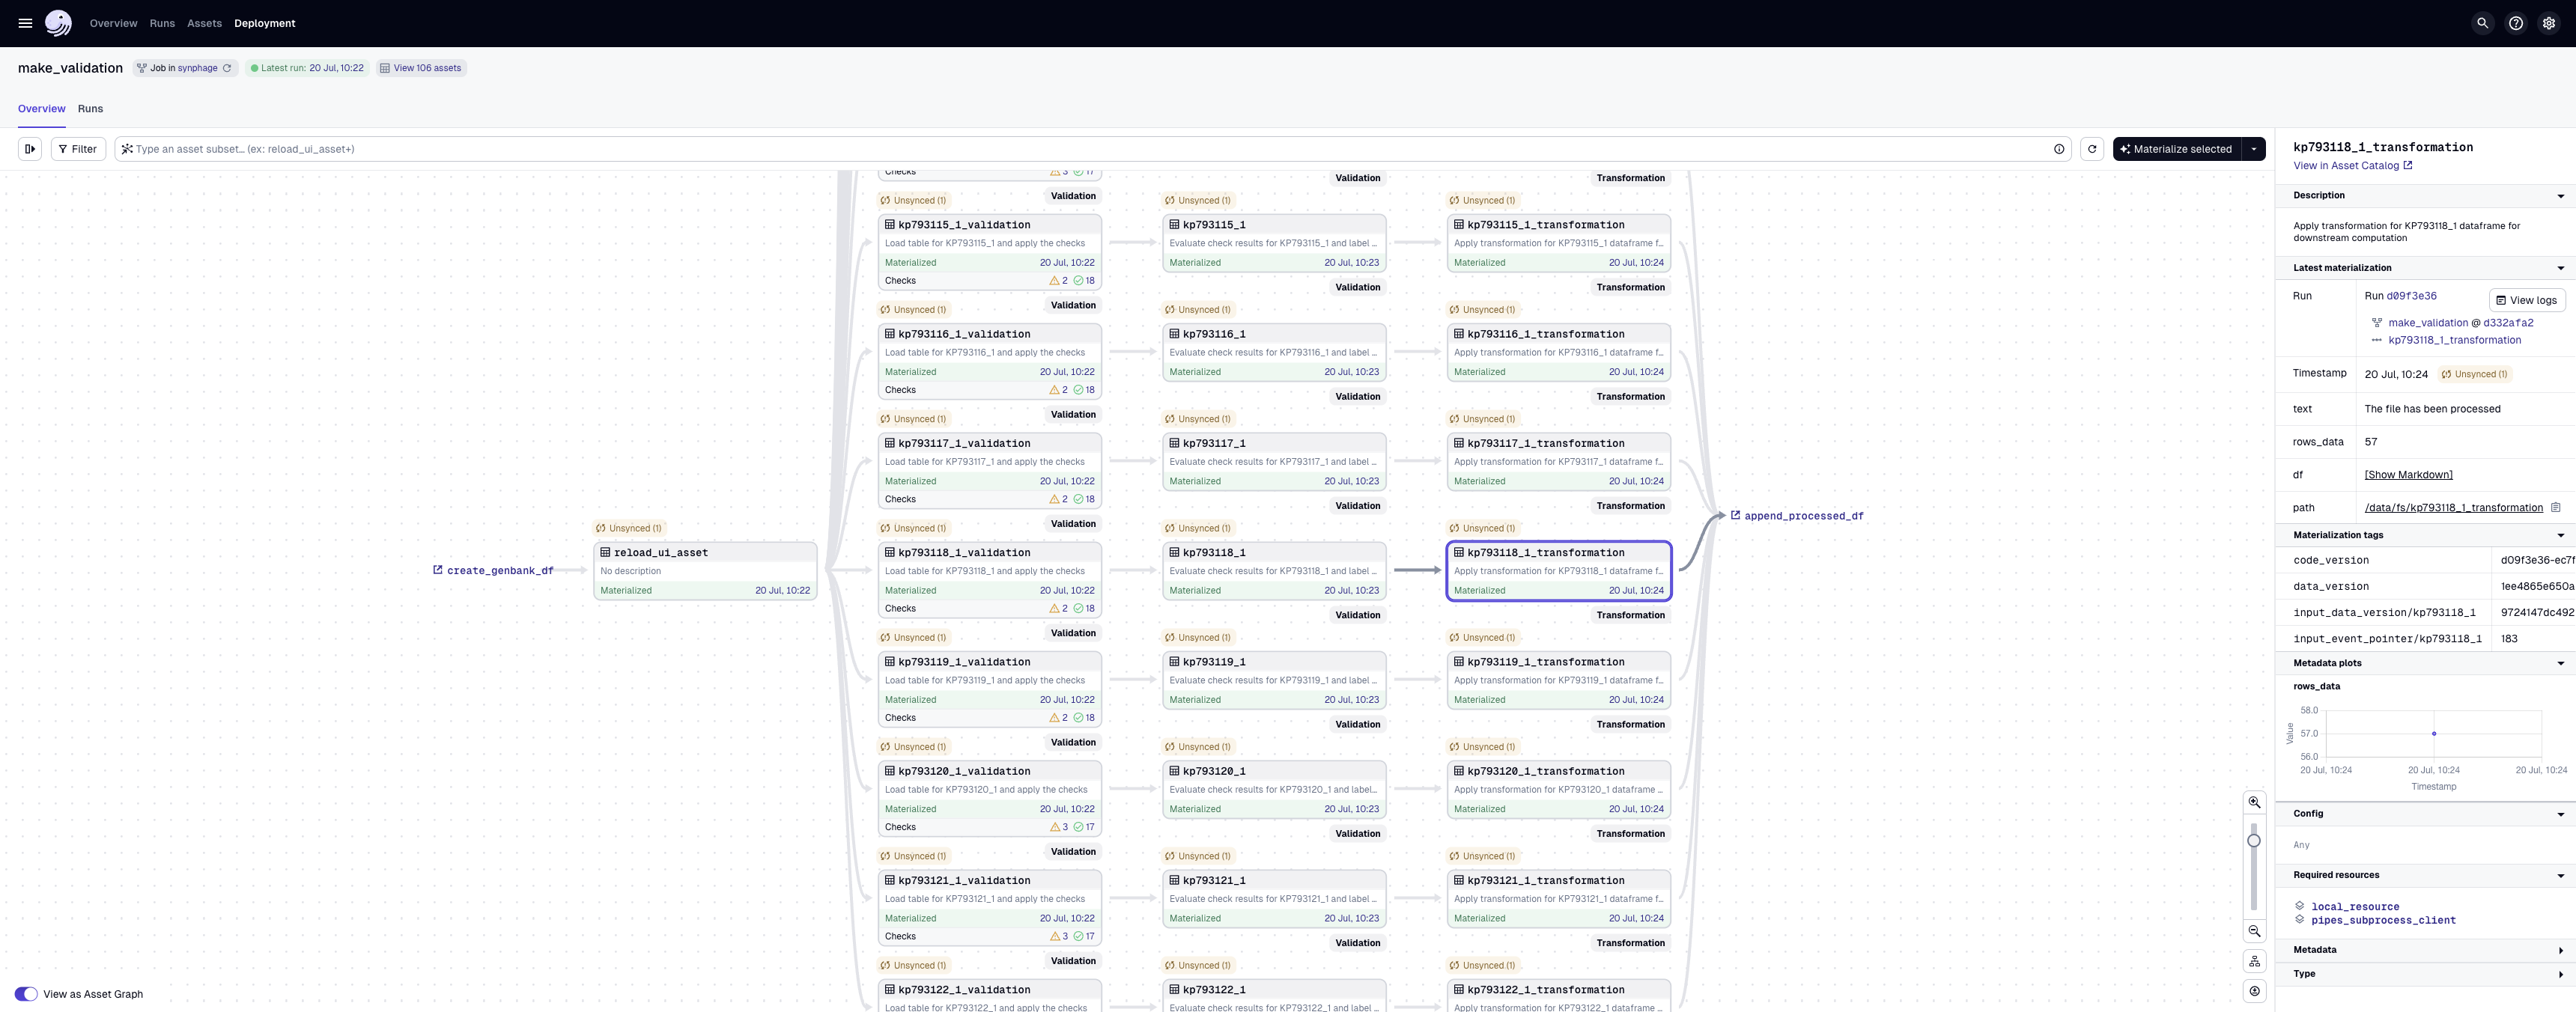Expand the Metadata plots section

tap(2561, 664)
